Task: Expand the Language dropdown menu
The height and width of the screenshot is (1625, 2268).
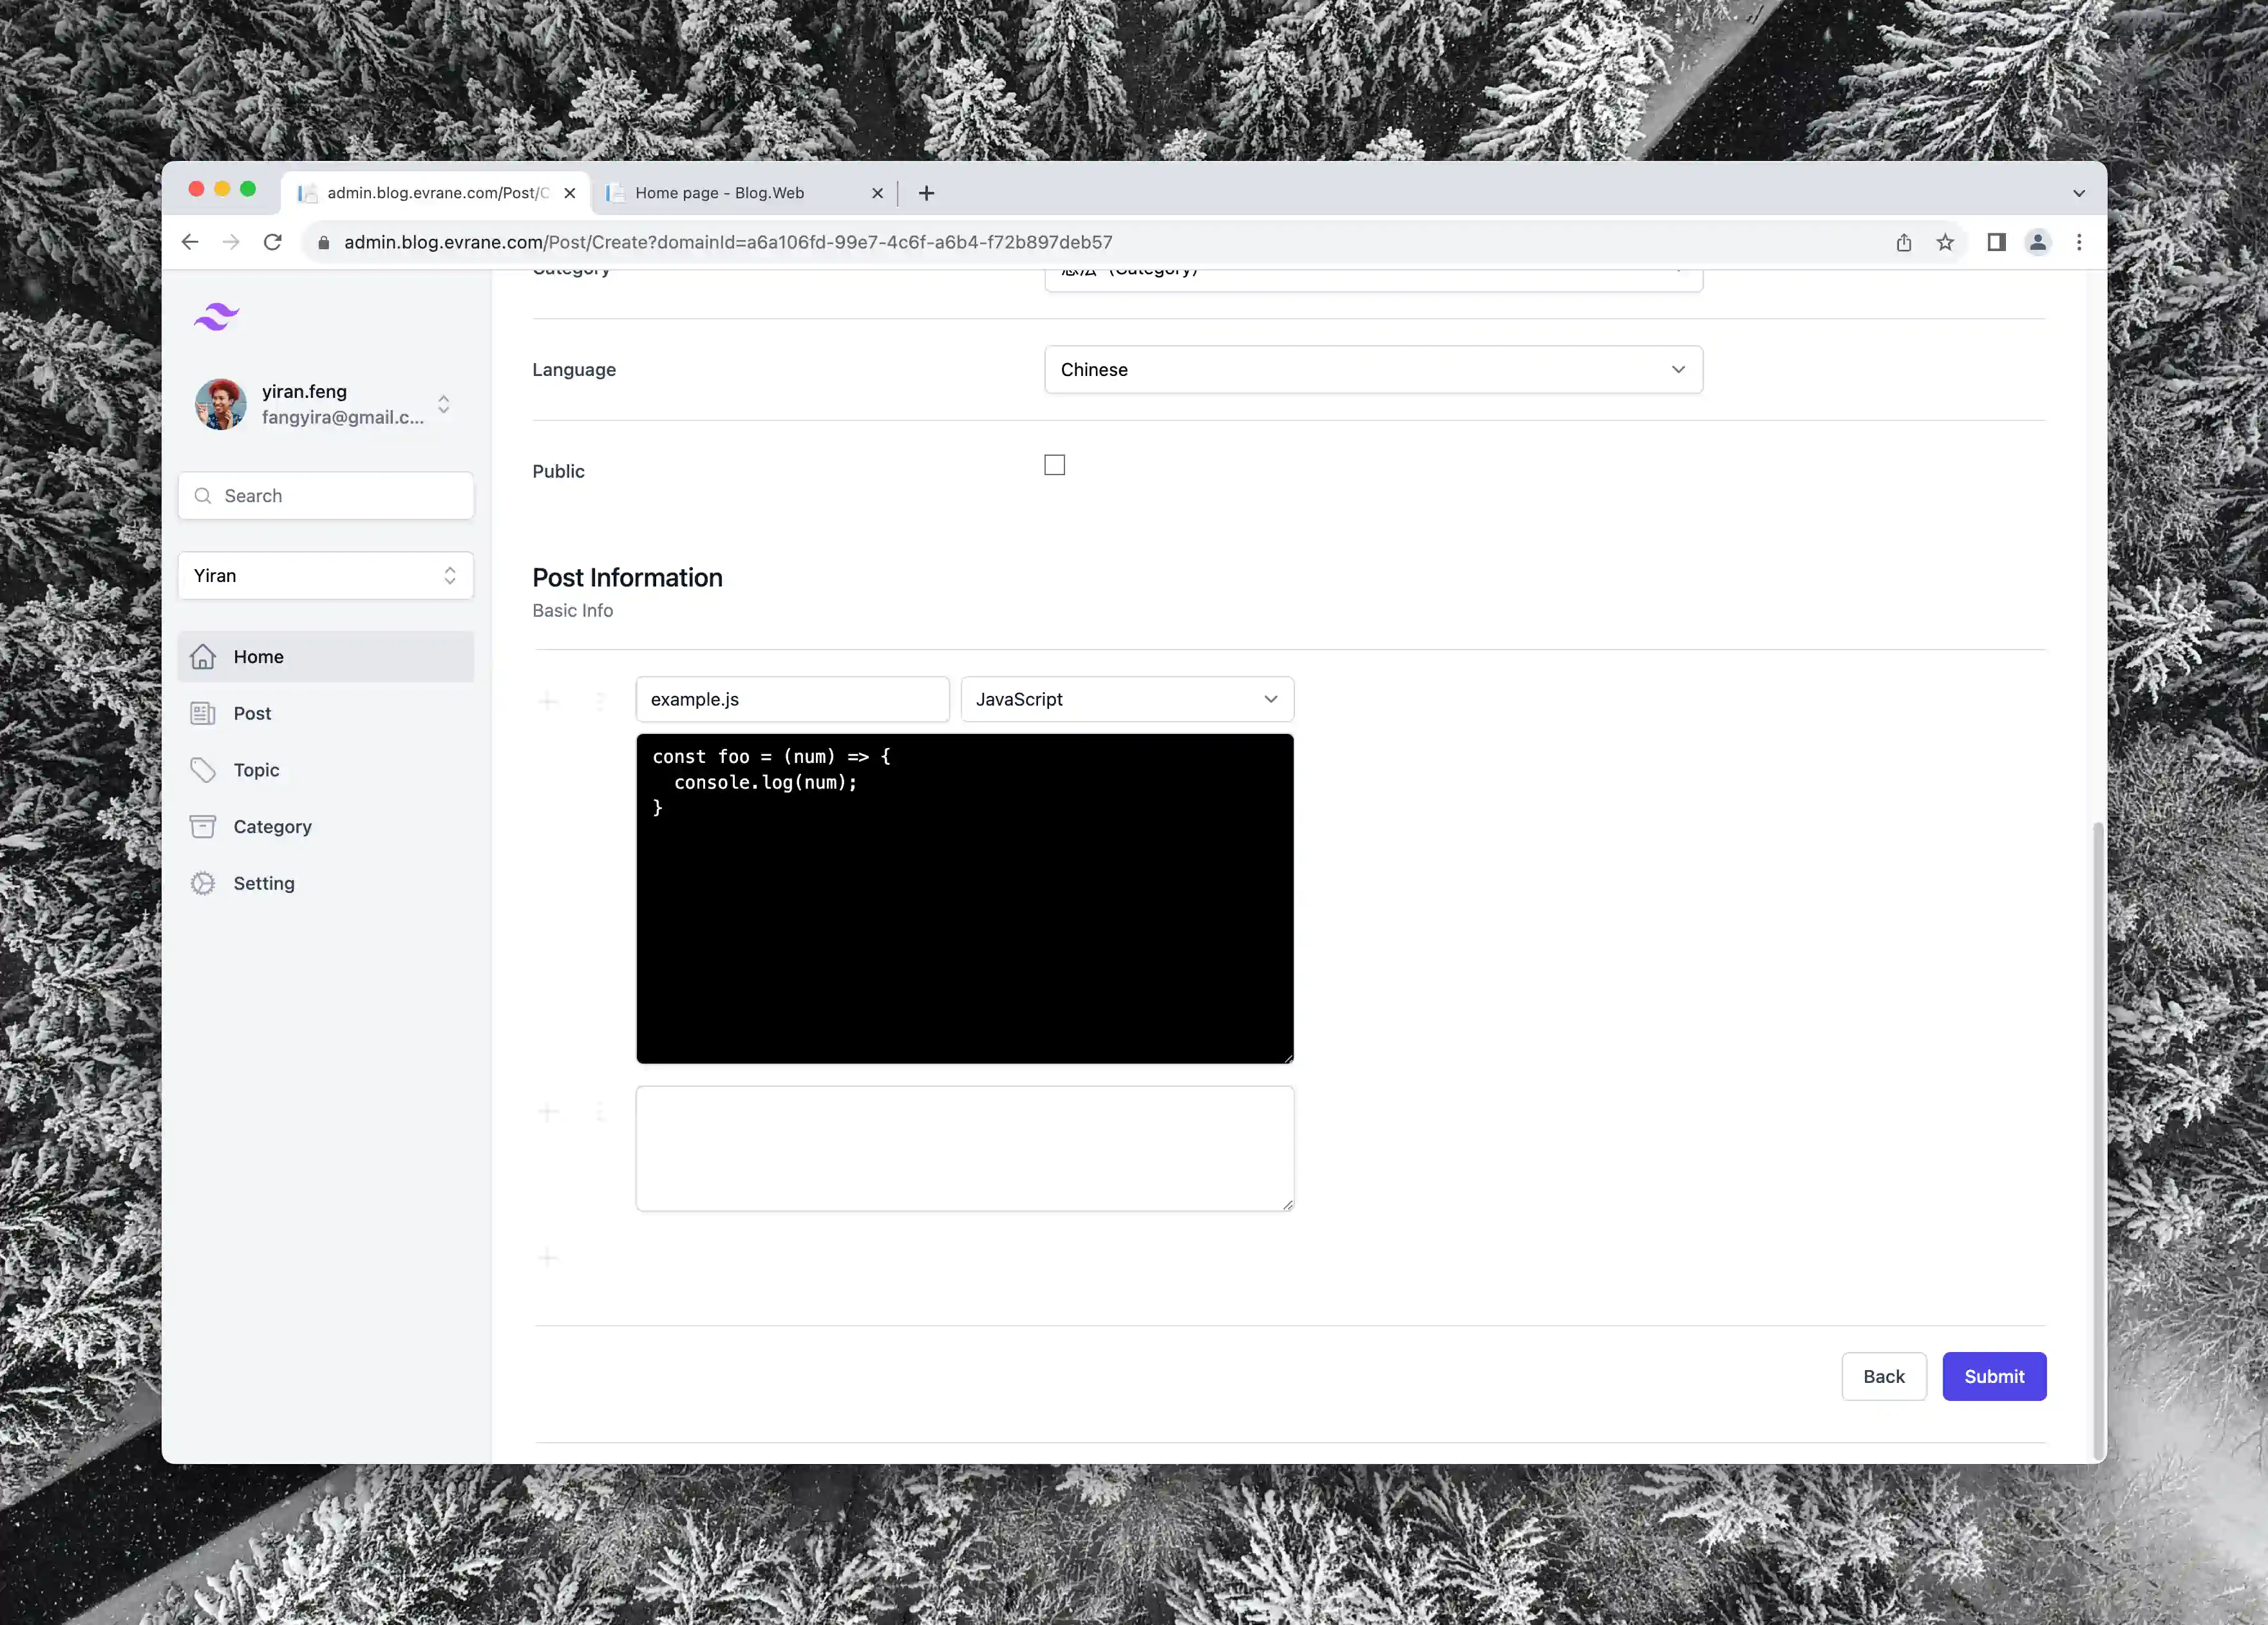Action: click(1373, 370)
